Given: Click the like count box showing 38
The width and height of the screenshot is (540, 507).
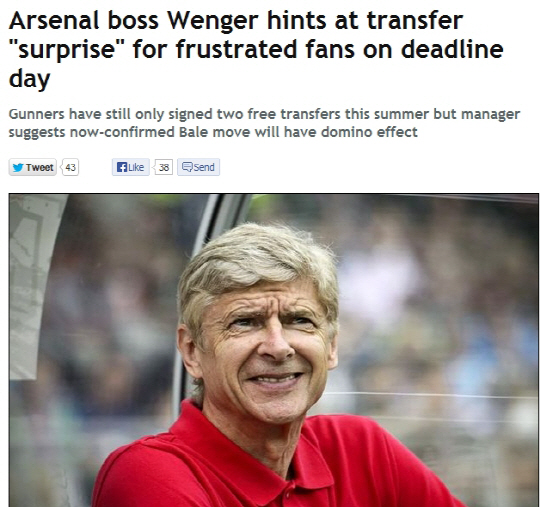Looking at the screenshot, I should (164, 167).
